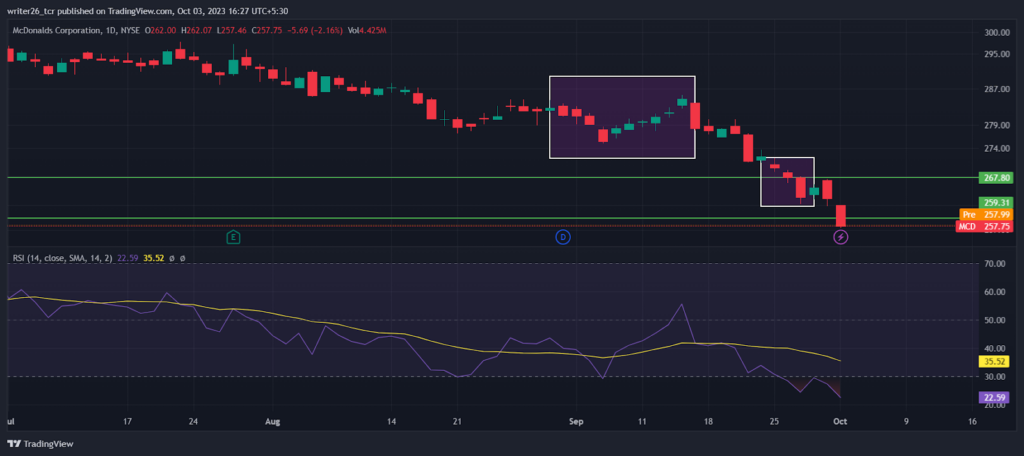Click the 18 date label on time axis
Image resolution: width=1024 pixels, height=456 pixels.
pos(709,421)
